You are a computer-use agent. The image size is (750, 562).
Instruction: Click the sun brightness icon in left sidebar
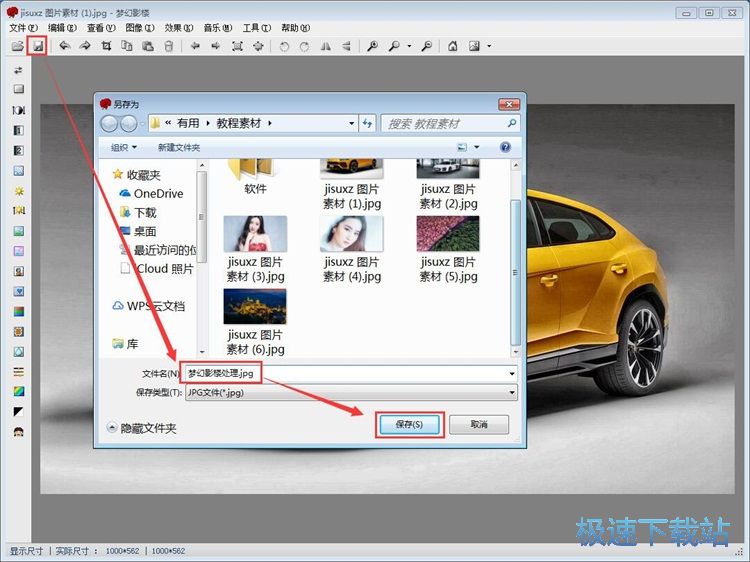(18, 191)
